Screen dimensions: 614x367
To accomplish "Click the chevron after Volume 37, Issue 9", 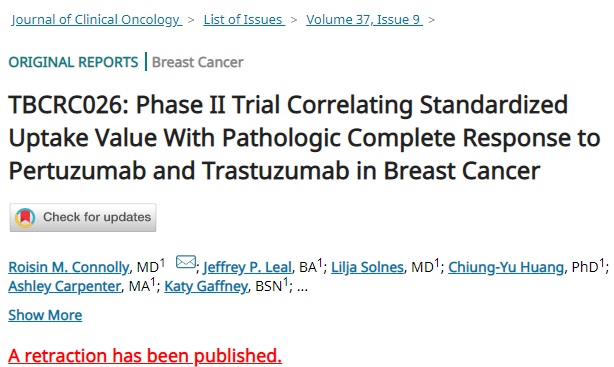I will click(x=432, y=20).
